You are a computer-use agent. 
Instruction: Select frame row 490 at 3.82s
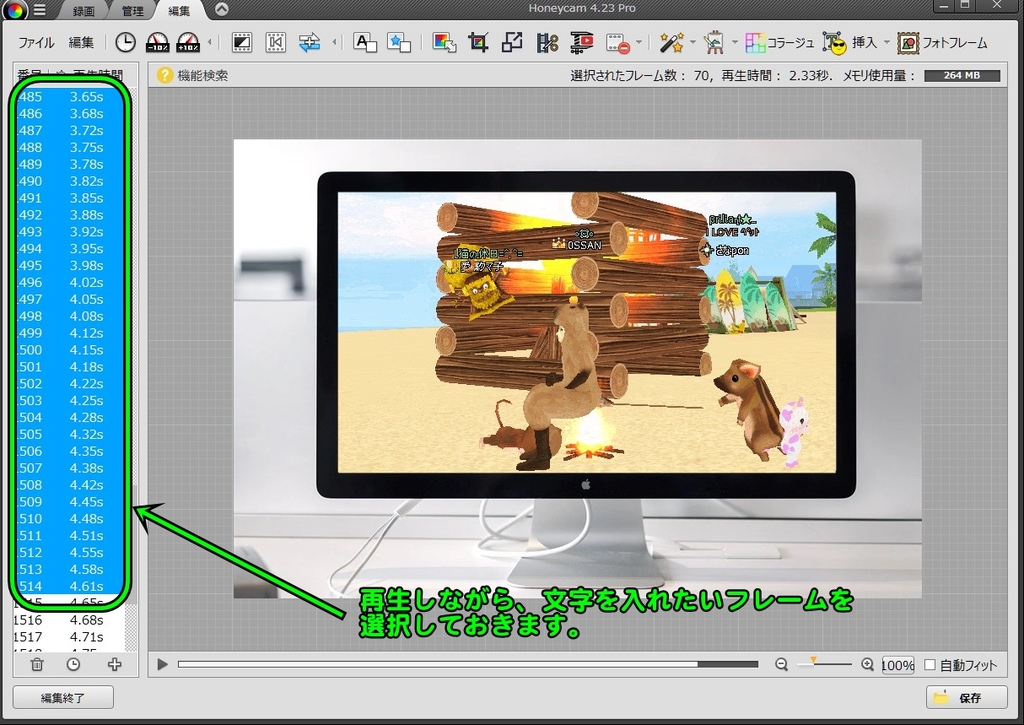[69, 181]
